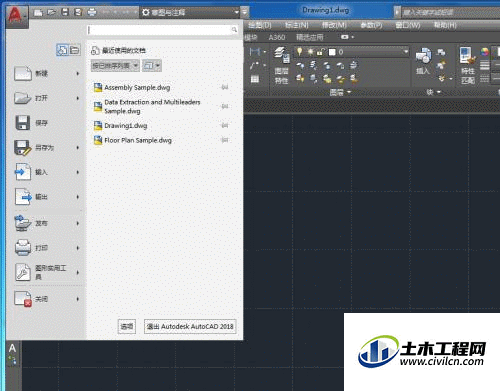Viewport: 500px width, 391px height.
Task: Open the 窗口(W) menu
Action: (x=408, y=25)
